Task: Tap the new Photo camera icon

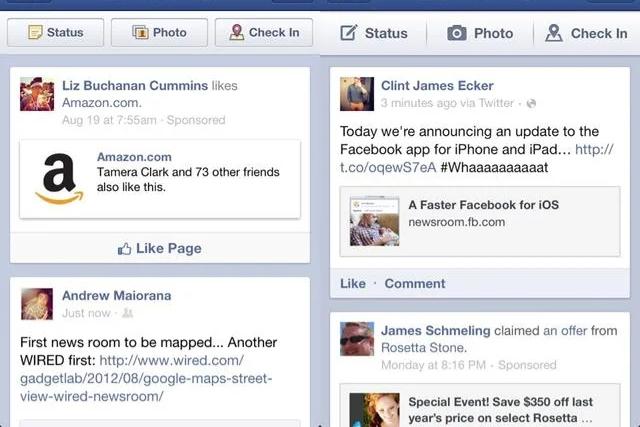Action: (457, 33)
